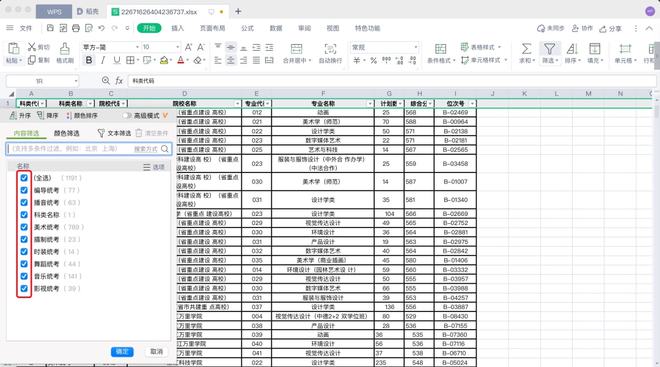Uncheck the 美术统考 filter checkbox

[24, 227]
